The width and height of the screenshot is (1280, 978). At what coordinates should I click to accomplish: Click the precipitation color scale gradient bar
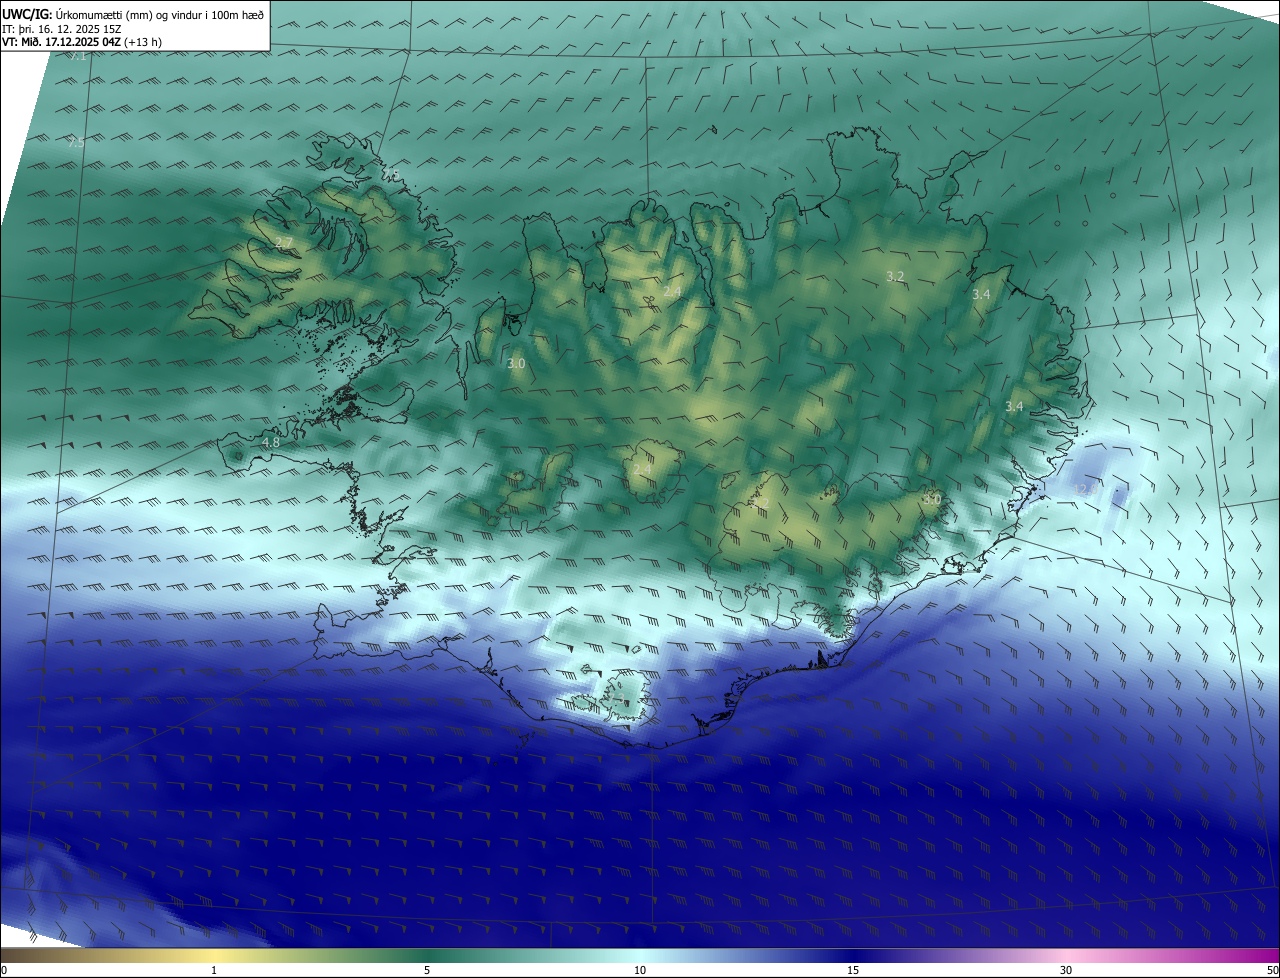[640, 955]
